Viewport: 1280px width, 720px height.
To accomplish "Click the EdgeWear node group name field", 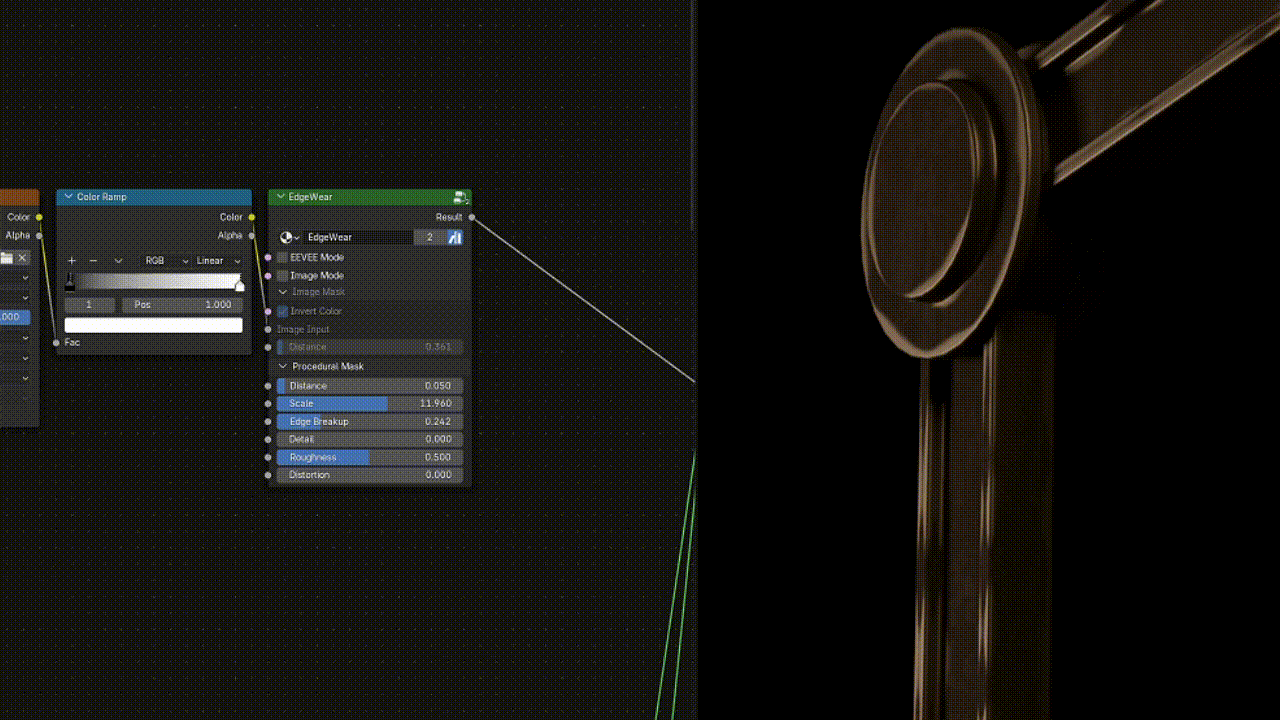I will (x=358, y=237).
